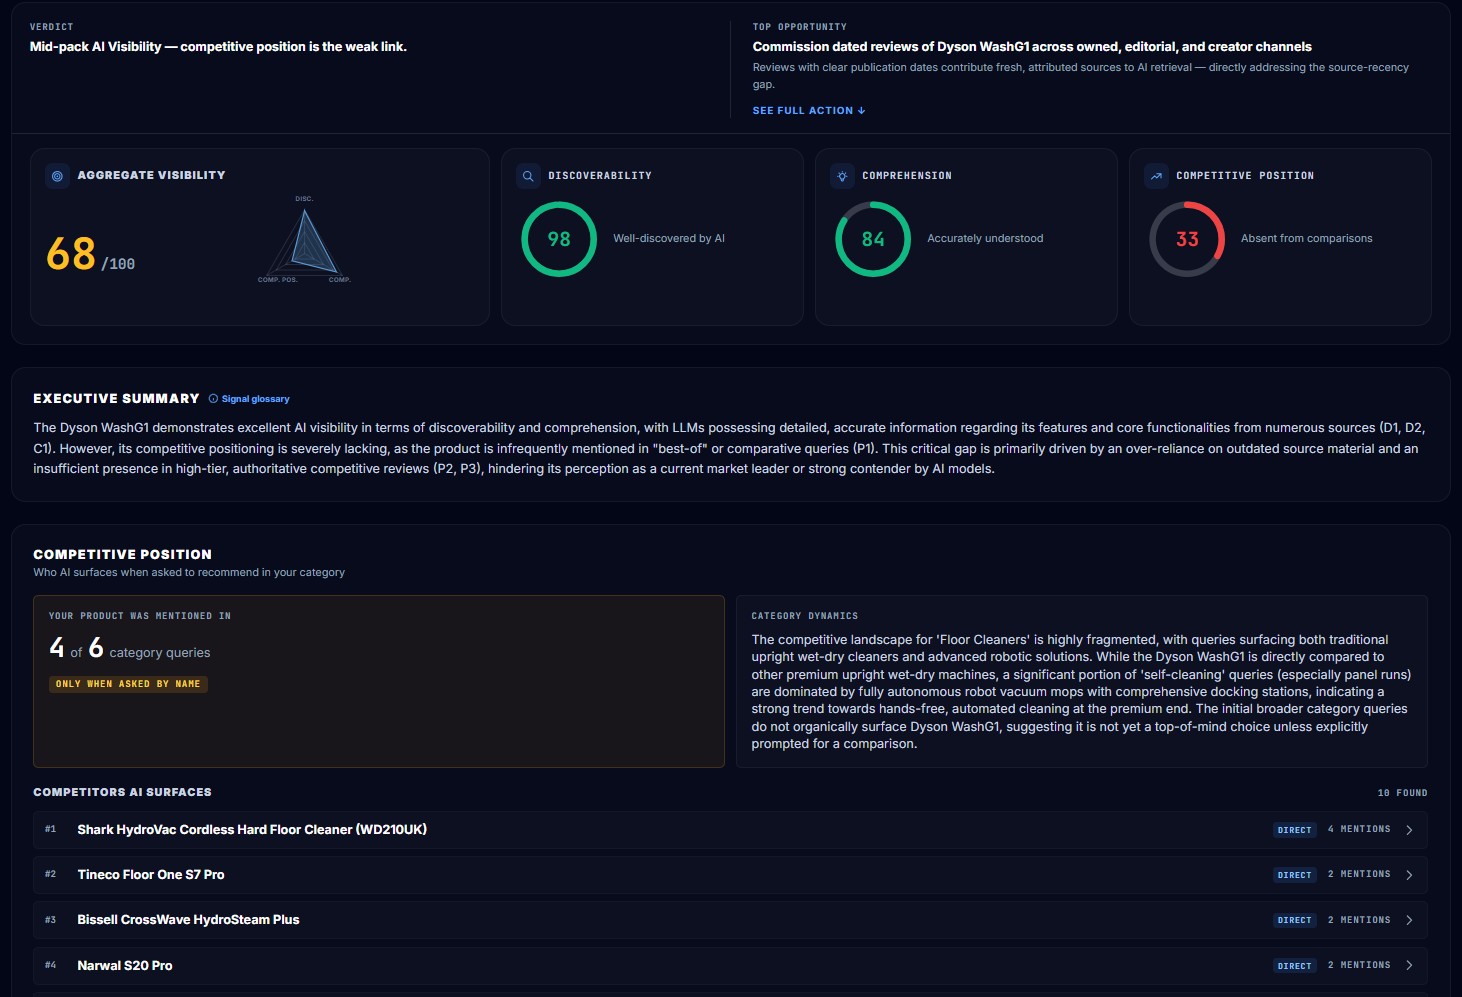Screen dimensions: 1462x997
Task: Click the DIRECT badge on Shark HydroVac row
Action: (x=1294, y=830)
